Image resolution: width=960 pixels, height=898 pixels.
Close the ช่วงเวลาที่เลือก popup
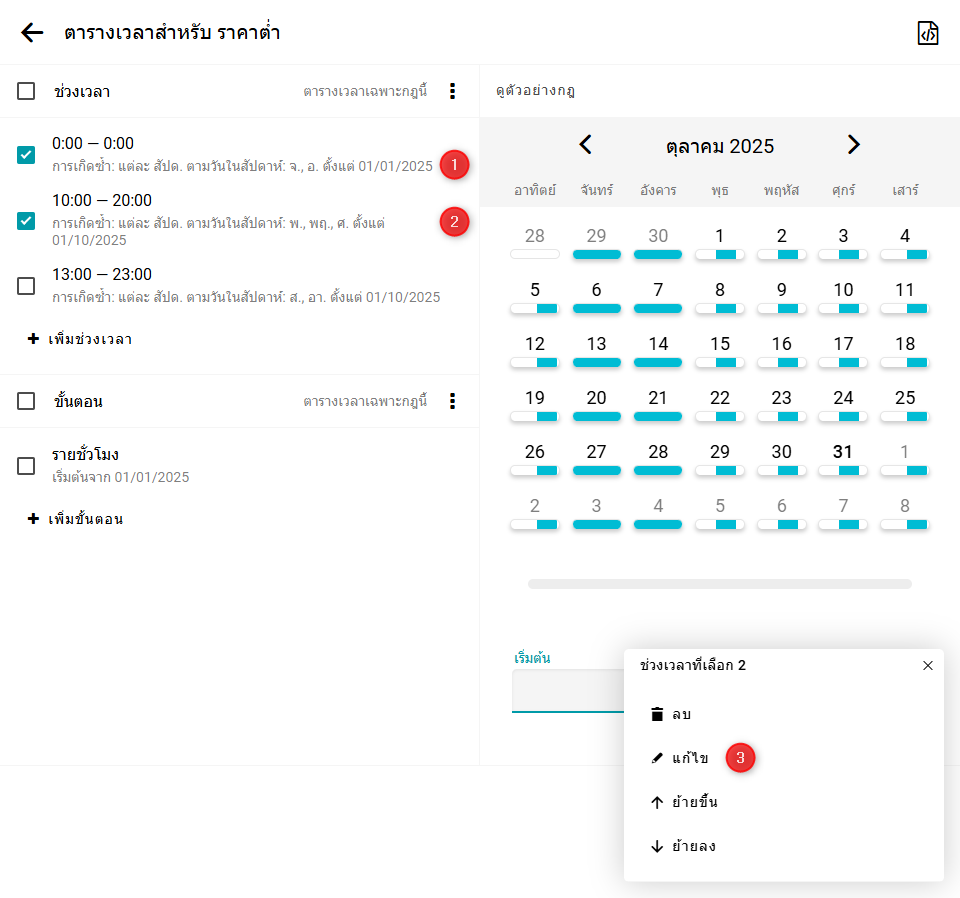(927, 665)
